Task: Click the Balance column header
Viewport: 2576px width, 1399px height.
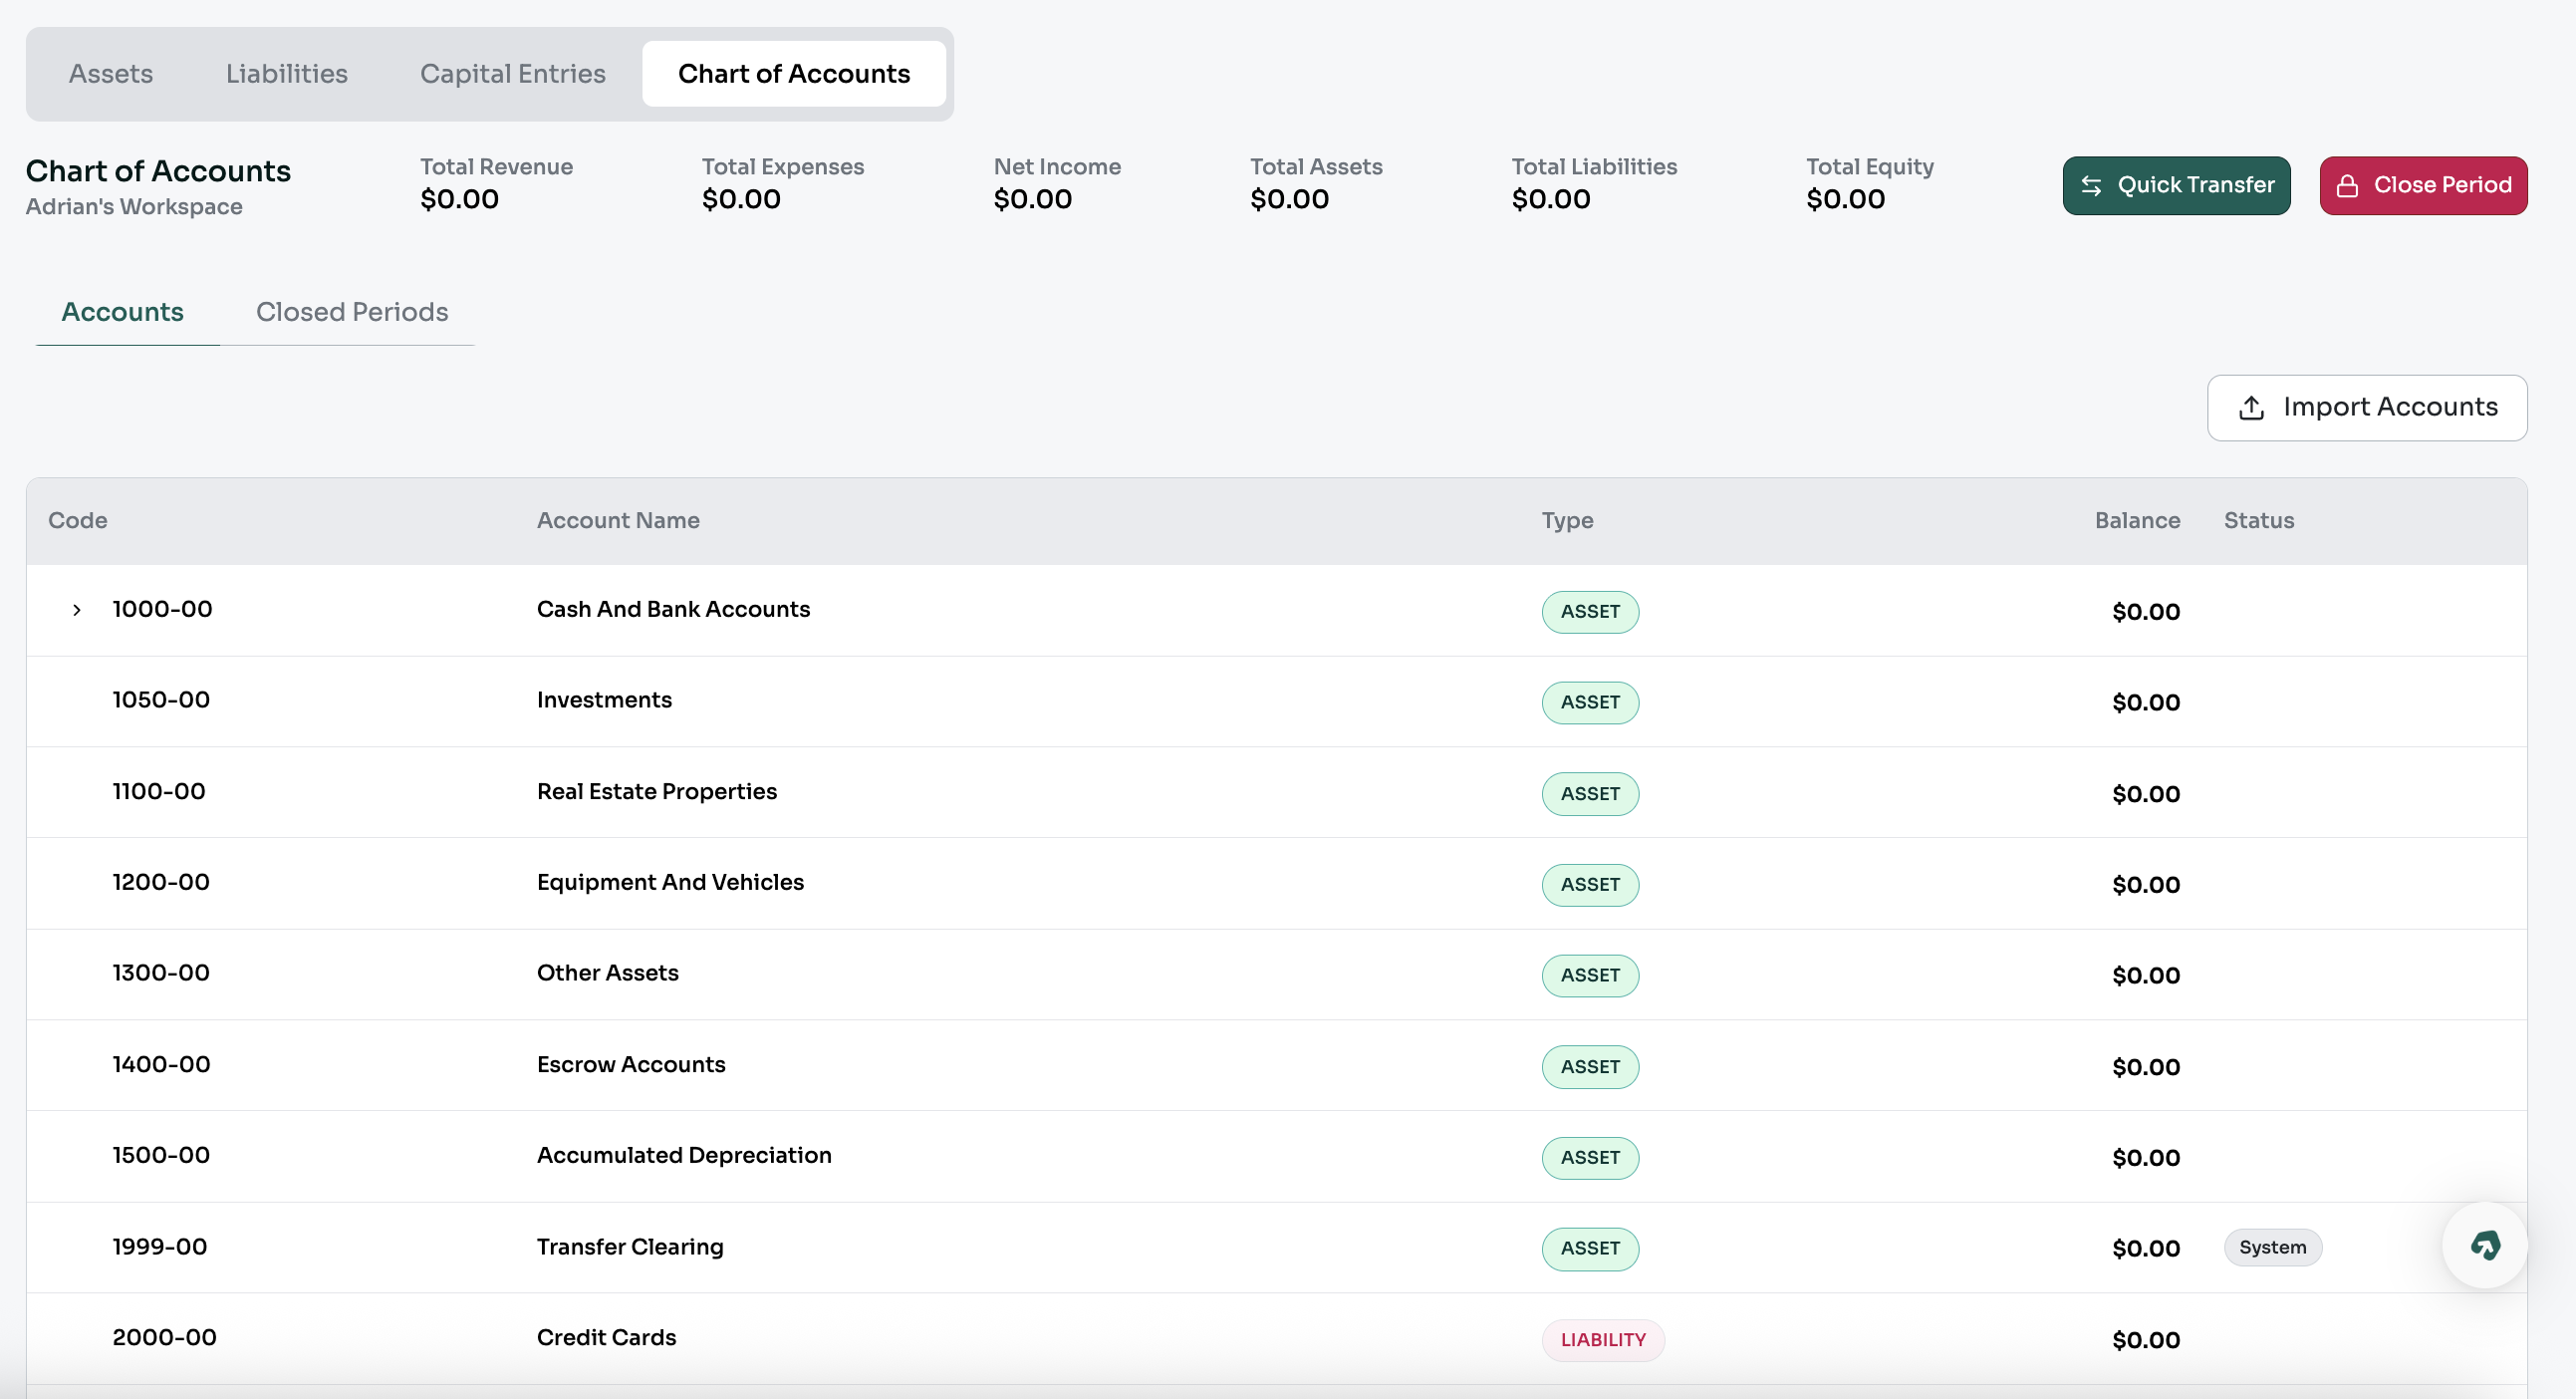Action: [x=2136, y=520]
